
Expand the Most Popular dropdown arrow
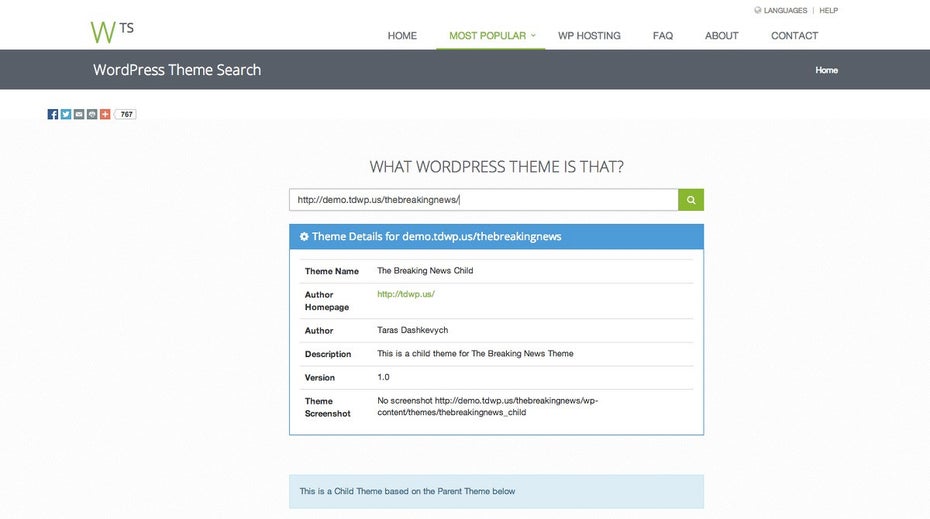533,36
